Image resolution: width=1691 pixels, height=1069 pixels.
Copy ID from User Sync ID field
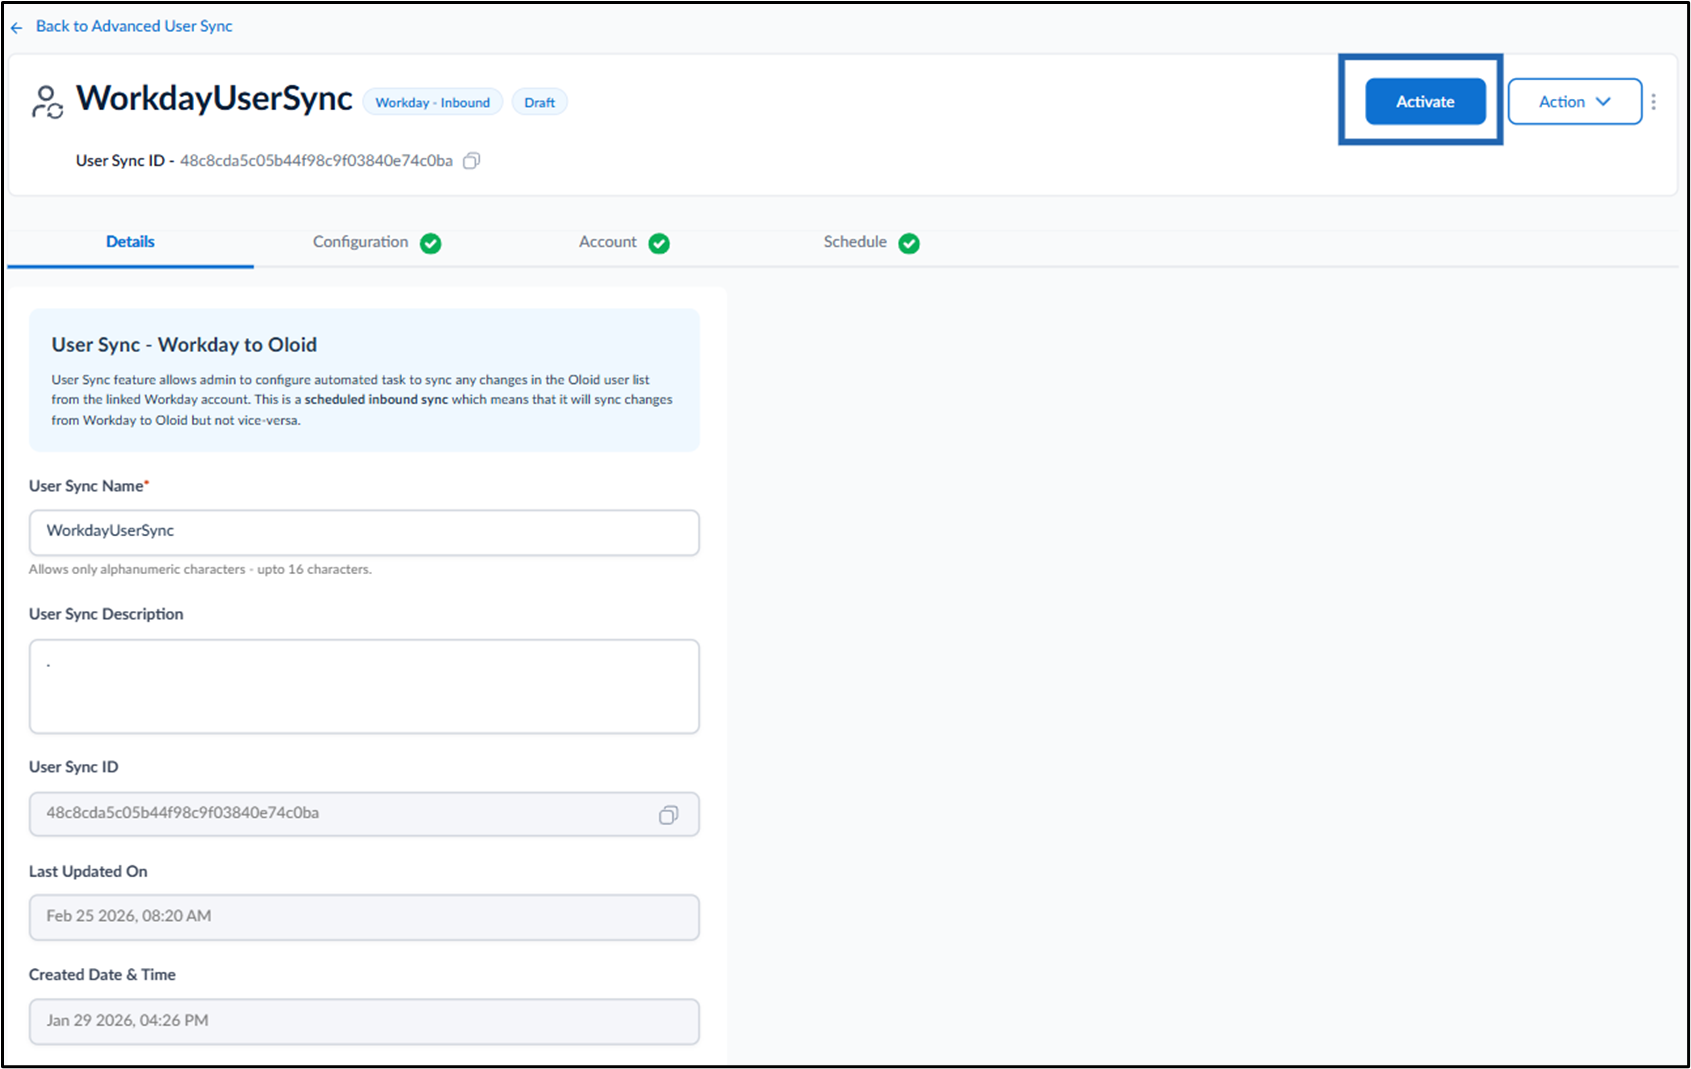(x=668, y=815)
